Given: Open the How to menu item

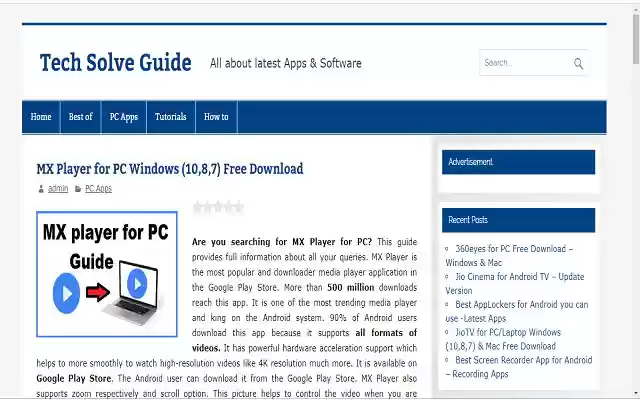Looking at the screenshot, I should [216, 117].
